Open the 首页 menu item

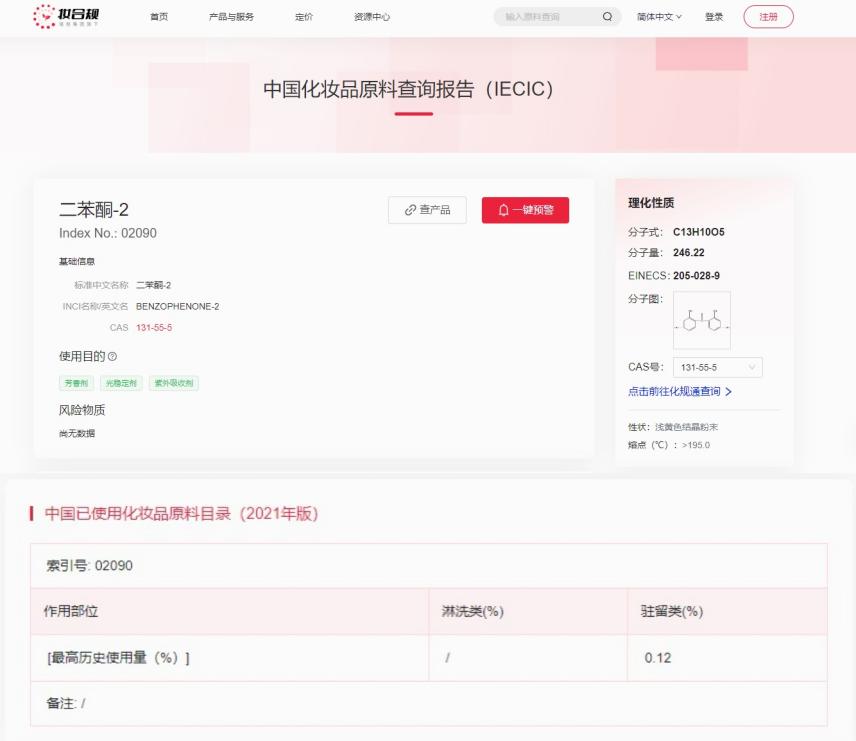point(159,17)
